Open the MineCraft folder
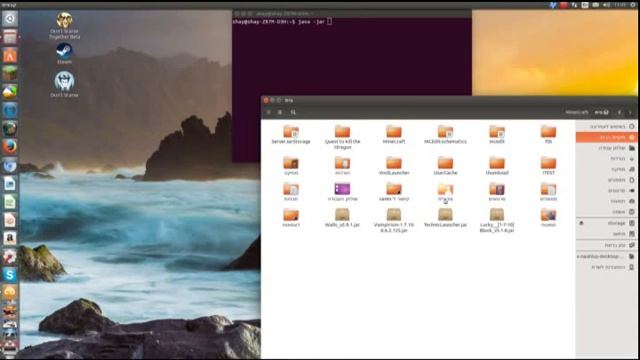The width and height of the screenshot is (640, 360). 394,135
